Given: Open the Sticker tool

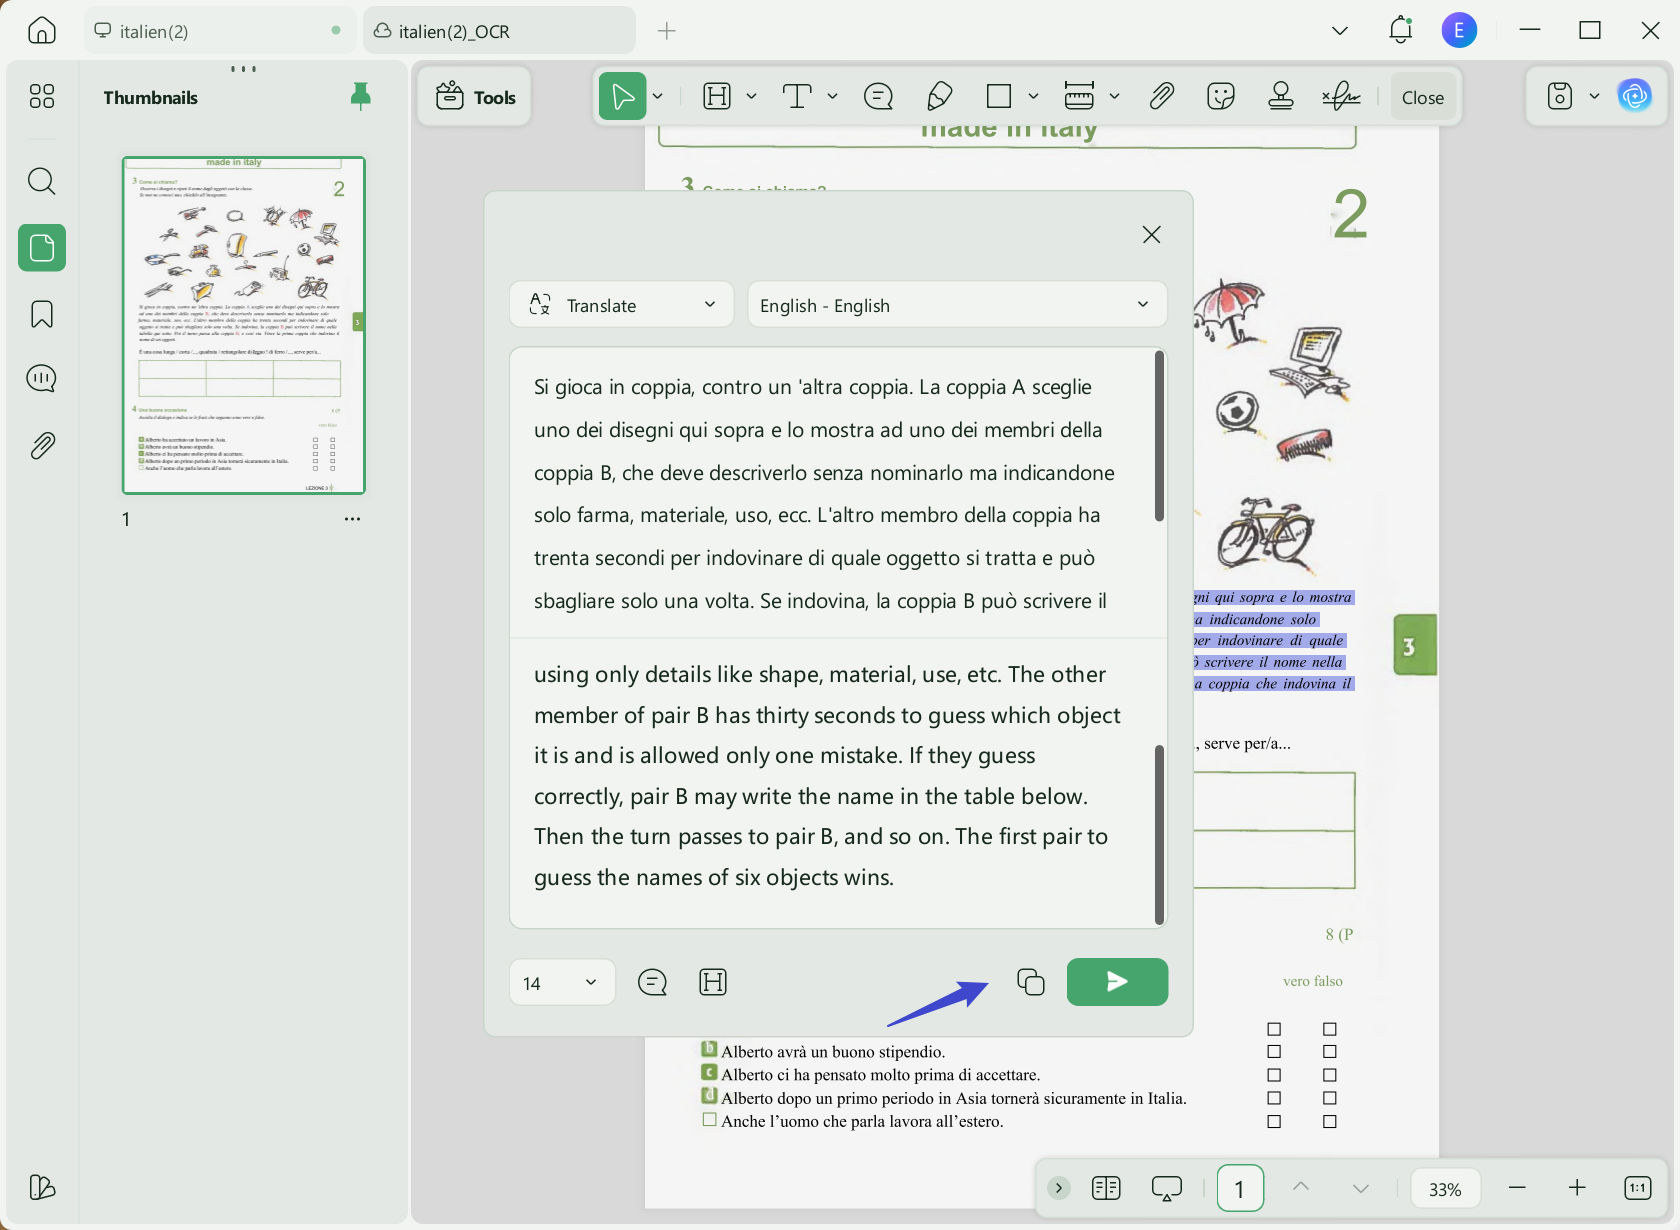Looking at the screenshot, I should pos(1221,97).
